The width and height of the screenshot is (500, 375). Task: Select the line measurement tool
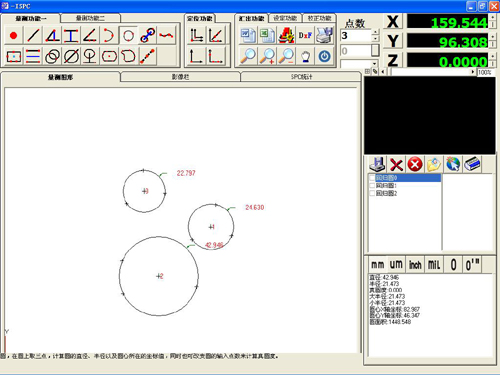(x=33, y=35)
